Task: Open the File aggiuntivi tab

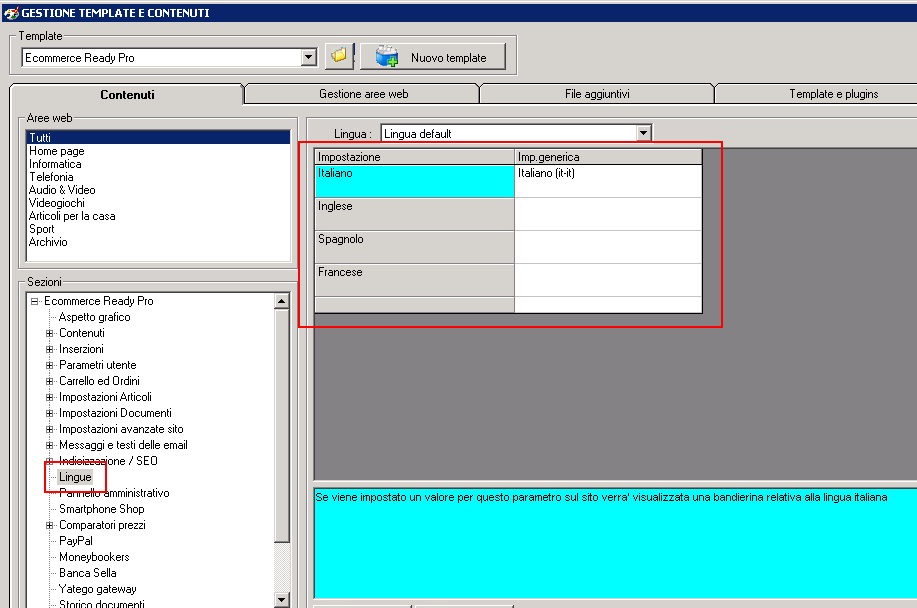Action: 597,94
